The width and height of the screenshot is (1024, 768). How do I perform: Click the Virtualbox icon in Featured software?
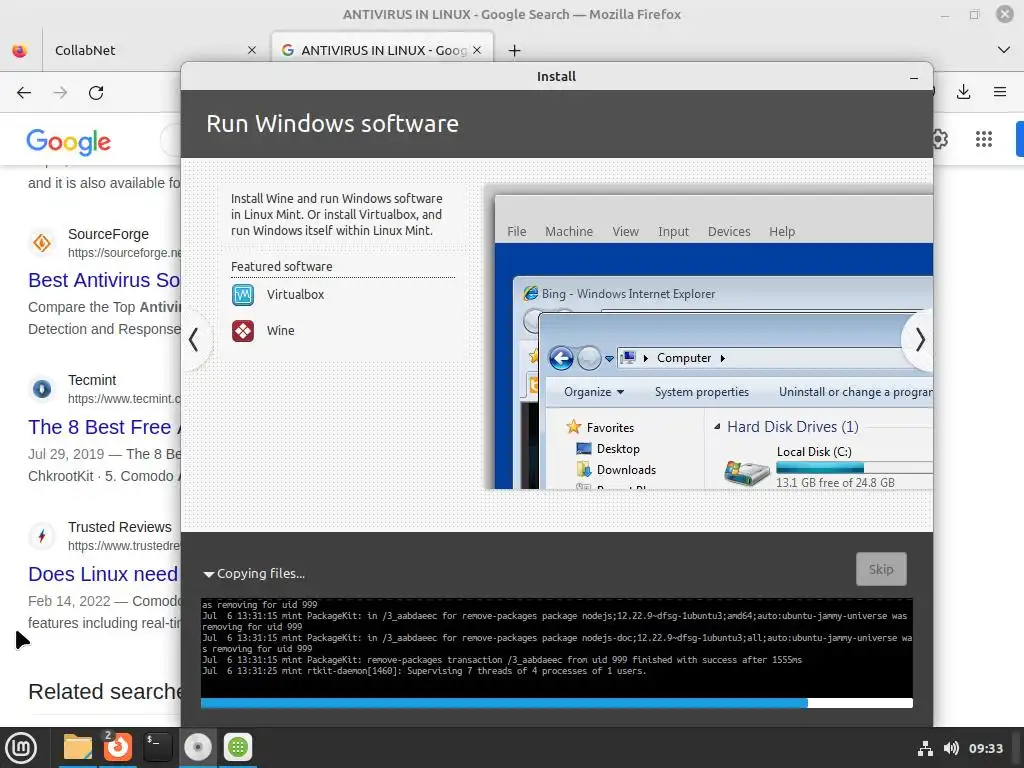pos(243,295)
